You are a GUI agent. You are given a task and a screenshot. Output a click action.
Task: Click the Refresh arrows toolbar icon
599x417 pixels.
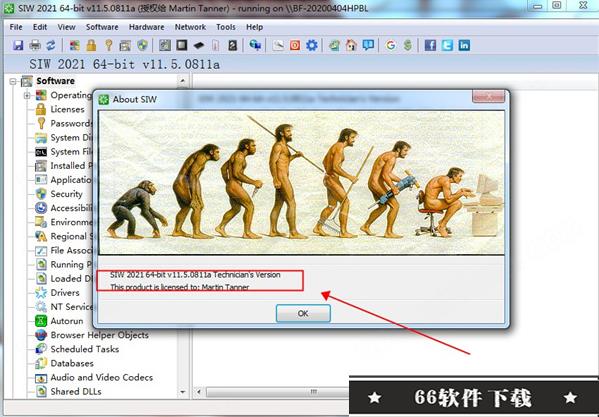click(x=51, y=45)
